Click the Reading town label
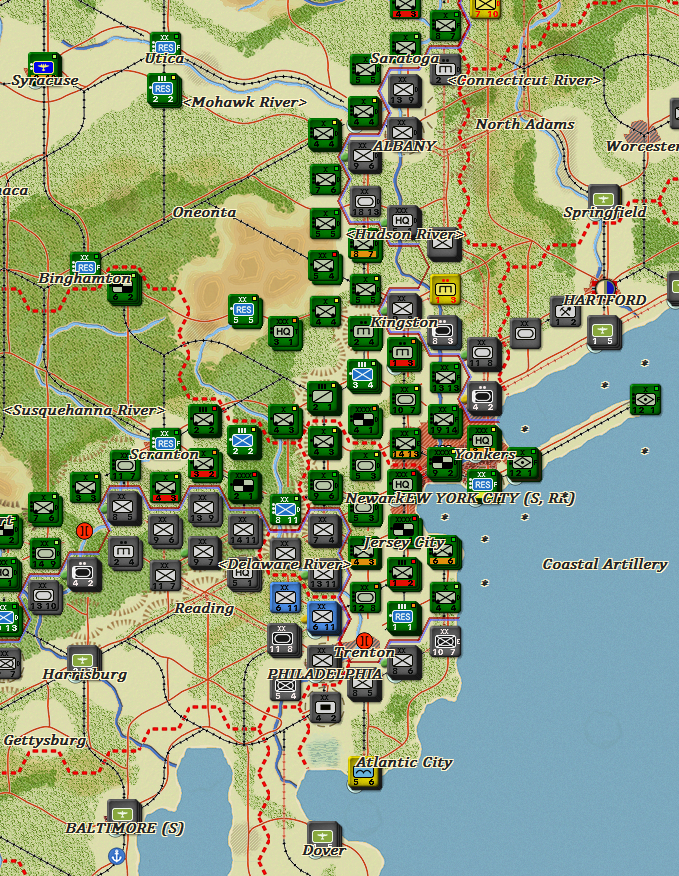 pyautogui.click(x=204, y=608)
